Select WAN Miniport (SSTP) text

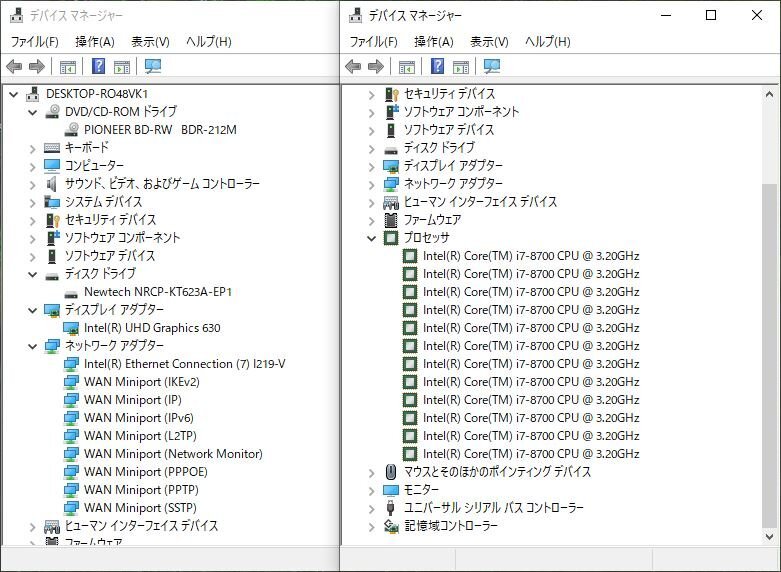tap(140, 508)
